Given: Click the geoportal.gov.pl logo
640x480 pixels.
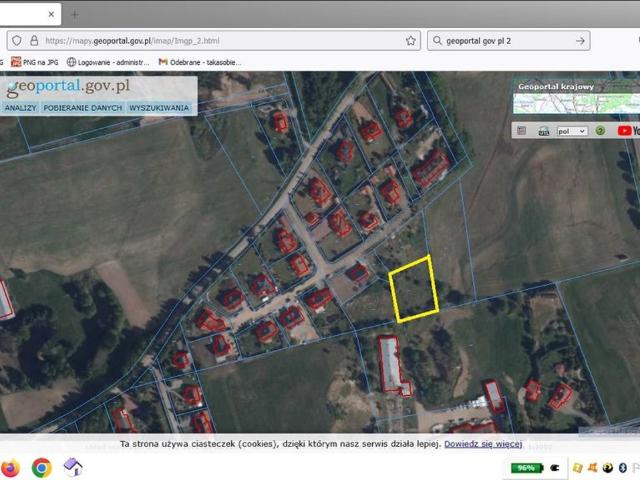Looking at the screenshot, I should (73, 86).
